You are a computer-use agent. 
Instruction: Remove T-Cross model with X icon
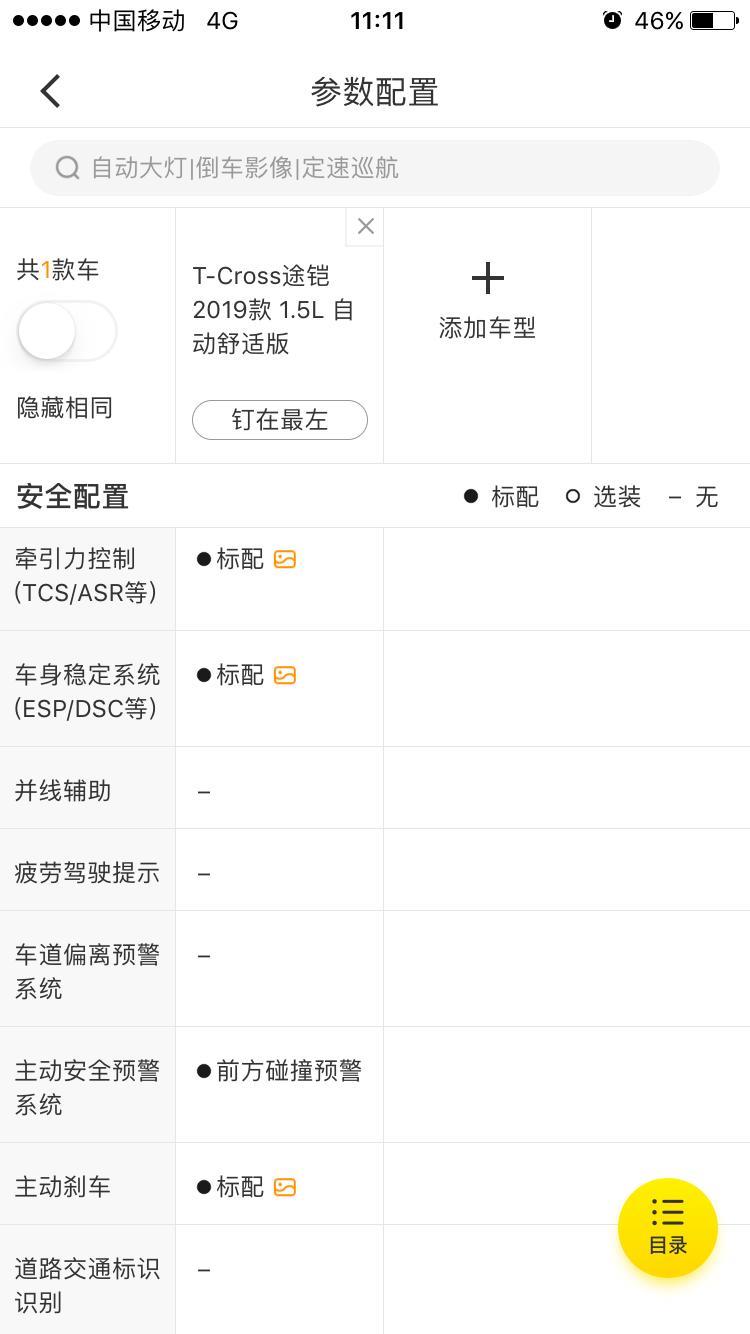[365, 226]
